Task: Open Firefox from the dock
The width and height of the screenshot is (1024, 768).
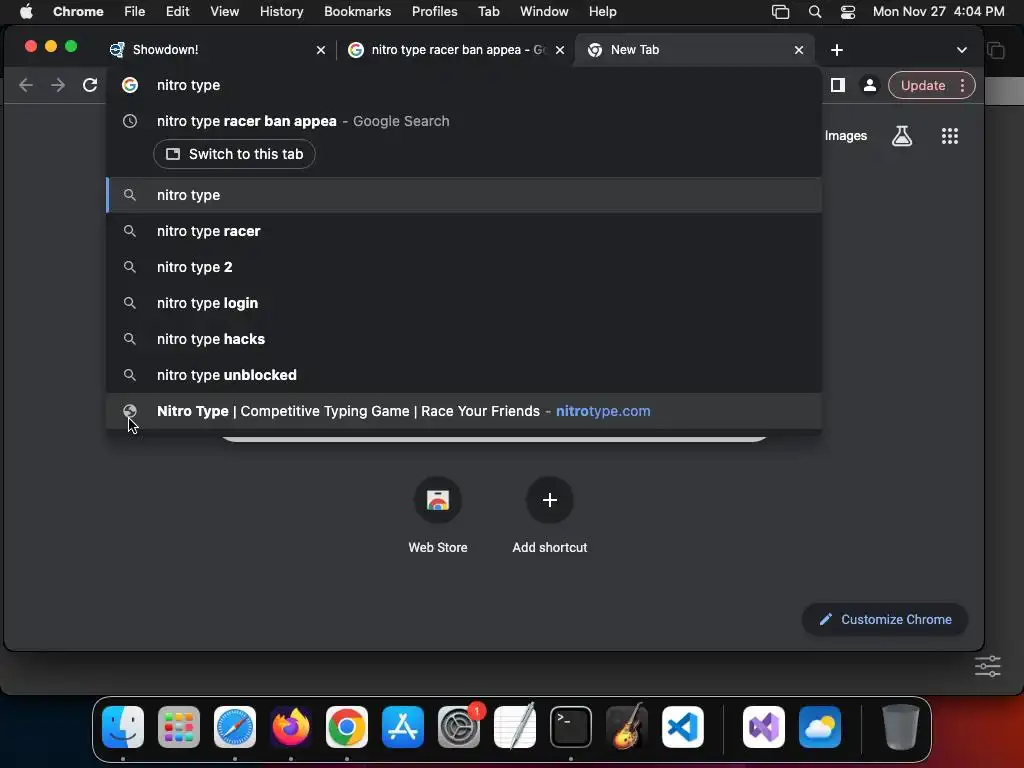Action: pyautogui.click(x=291, y=727)
